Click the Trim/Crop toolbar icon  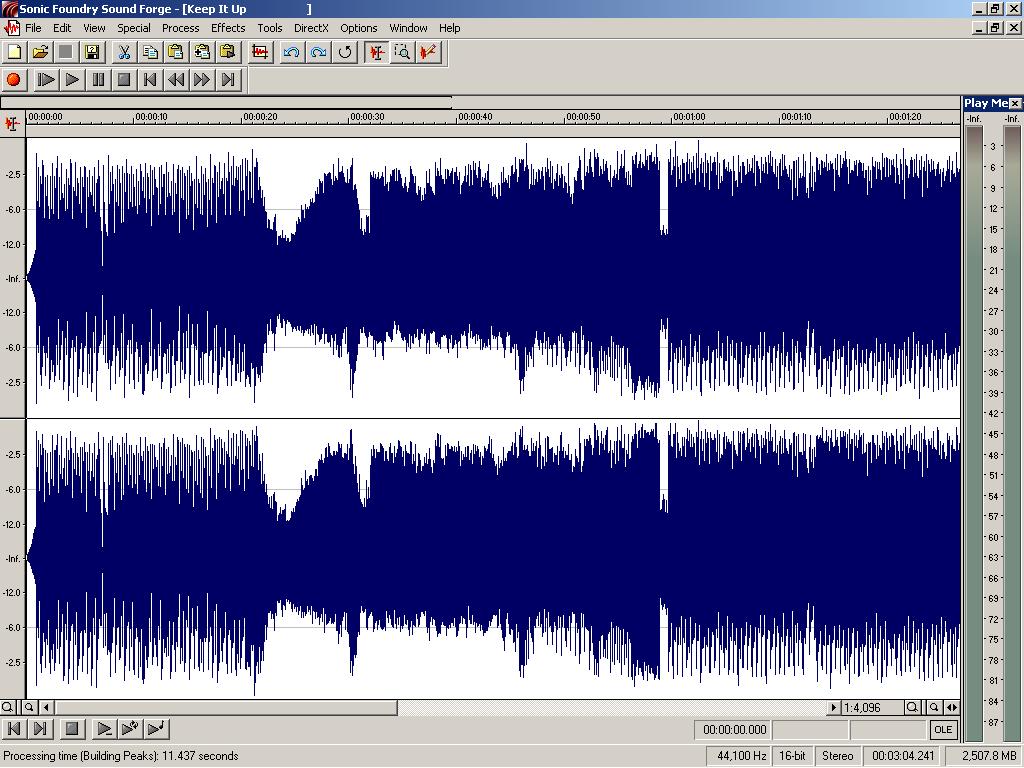pos(260,52)
